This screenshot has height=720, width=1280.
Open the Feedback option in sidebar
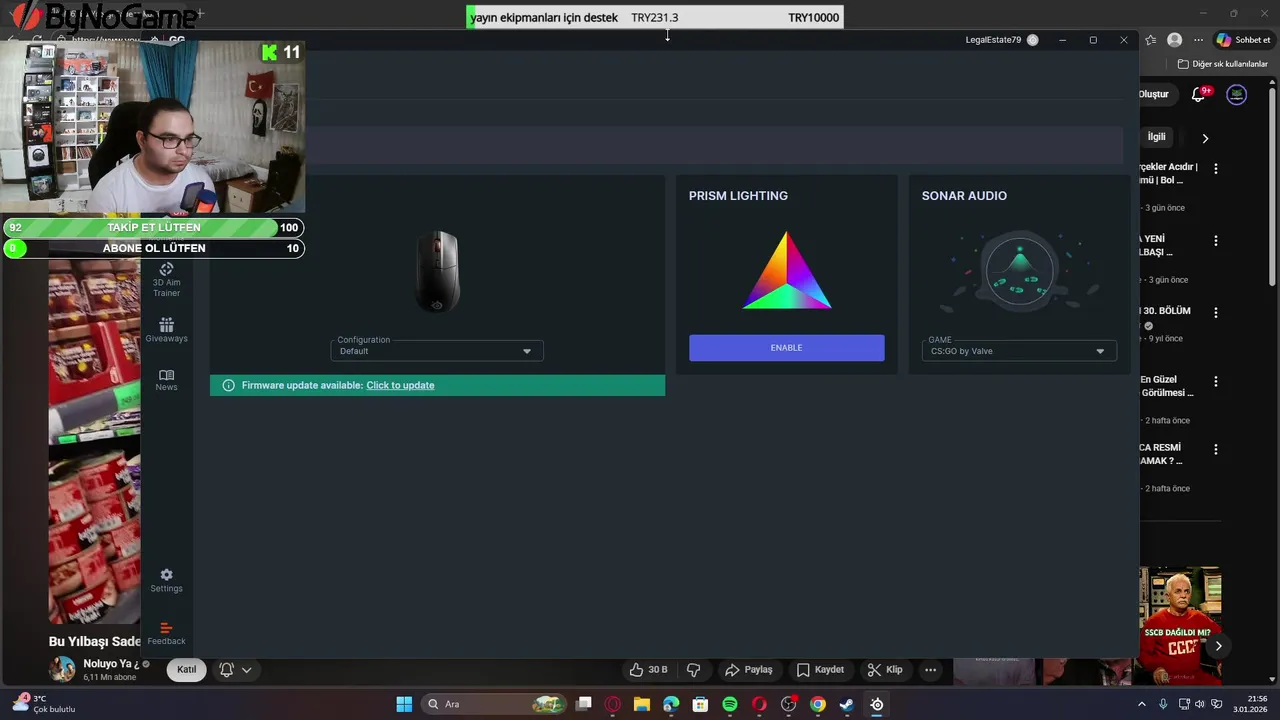(166, 634)
